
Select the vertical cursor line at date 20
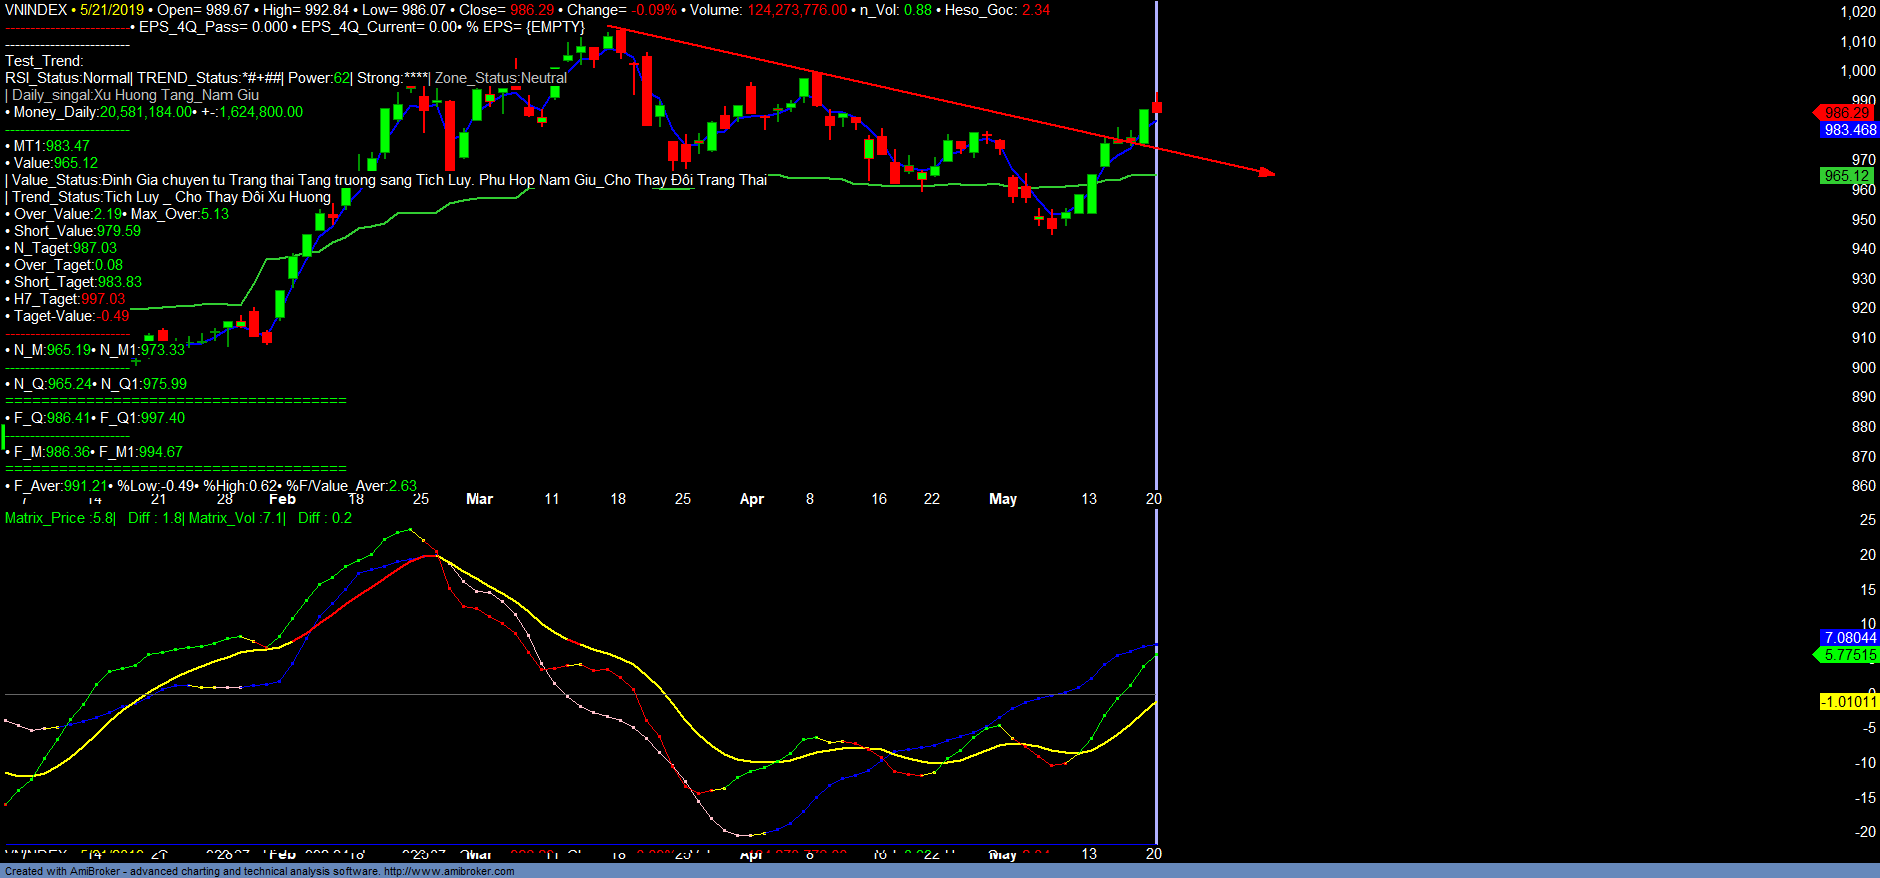1156,300
